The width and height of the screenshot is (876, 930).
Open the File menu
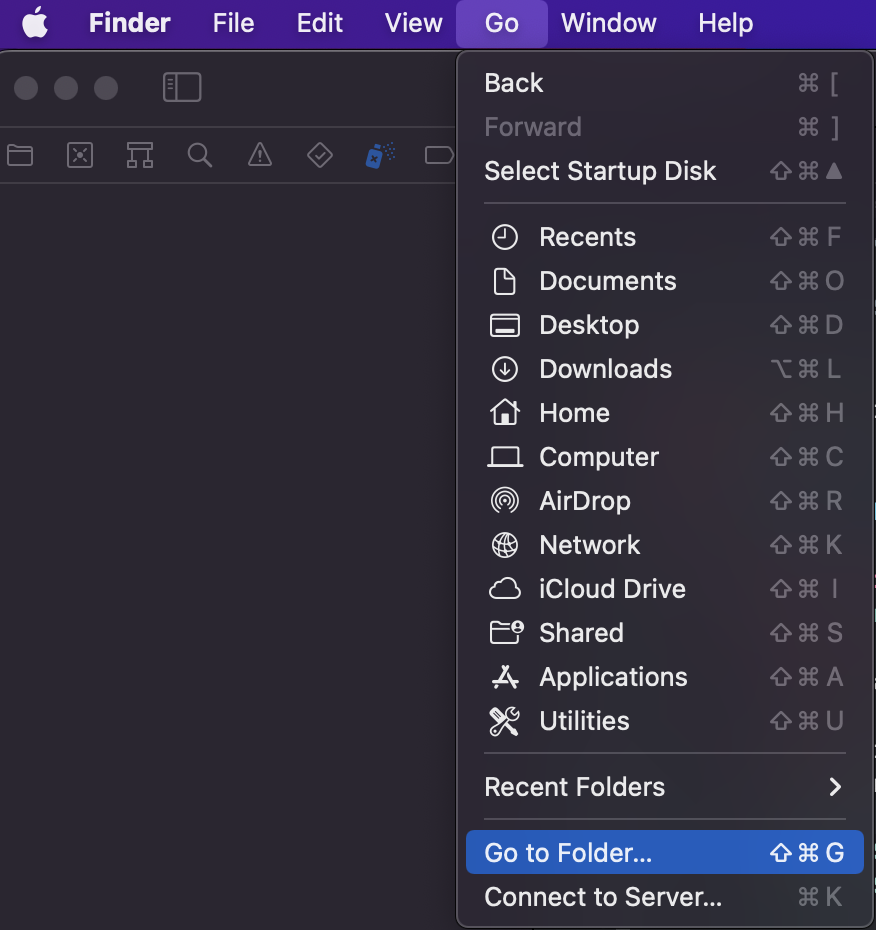click(233, 23)
